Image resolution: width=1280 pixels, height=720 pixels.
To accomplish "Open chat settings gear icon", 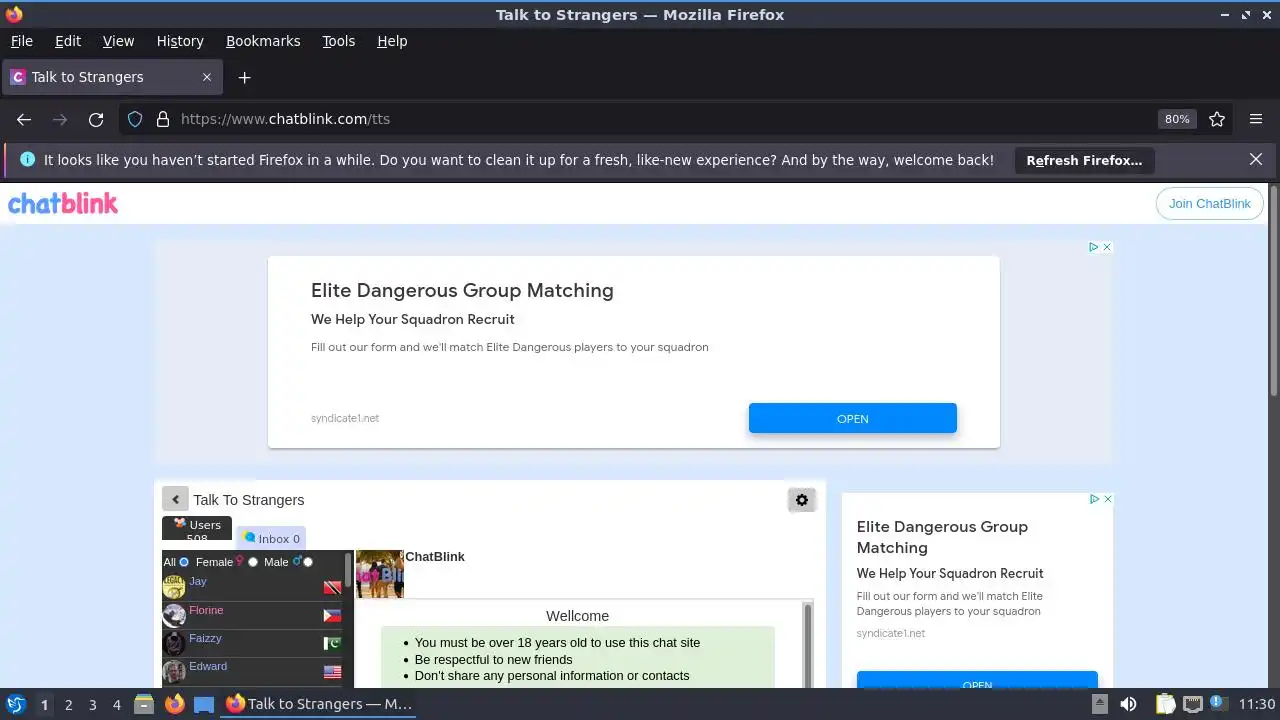I will 801,500.
